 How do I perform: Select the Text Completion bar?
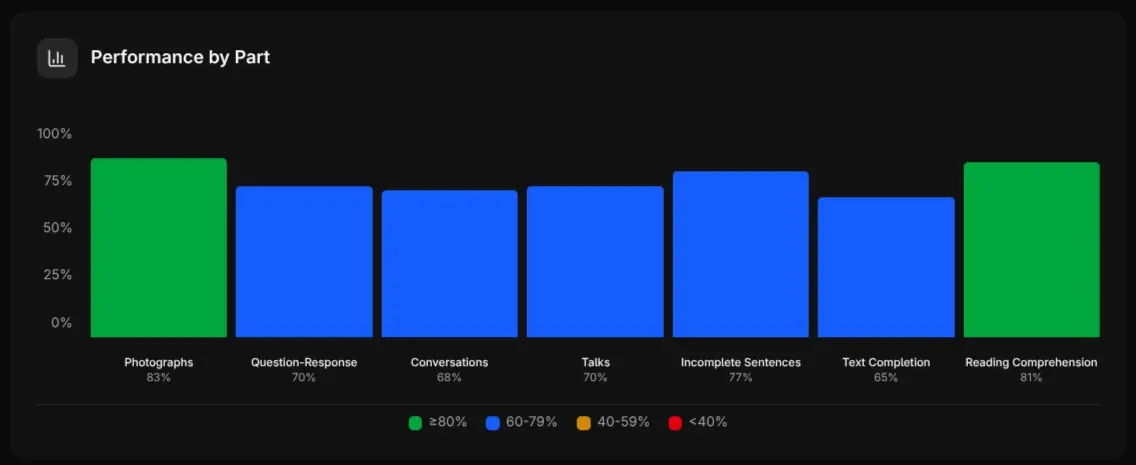[886, 268]
